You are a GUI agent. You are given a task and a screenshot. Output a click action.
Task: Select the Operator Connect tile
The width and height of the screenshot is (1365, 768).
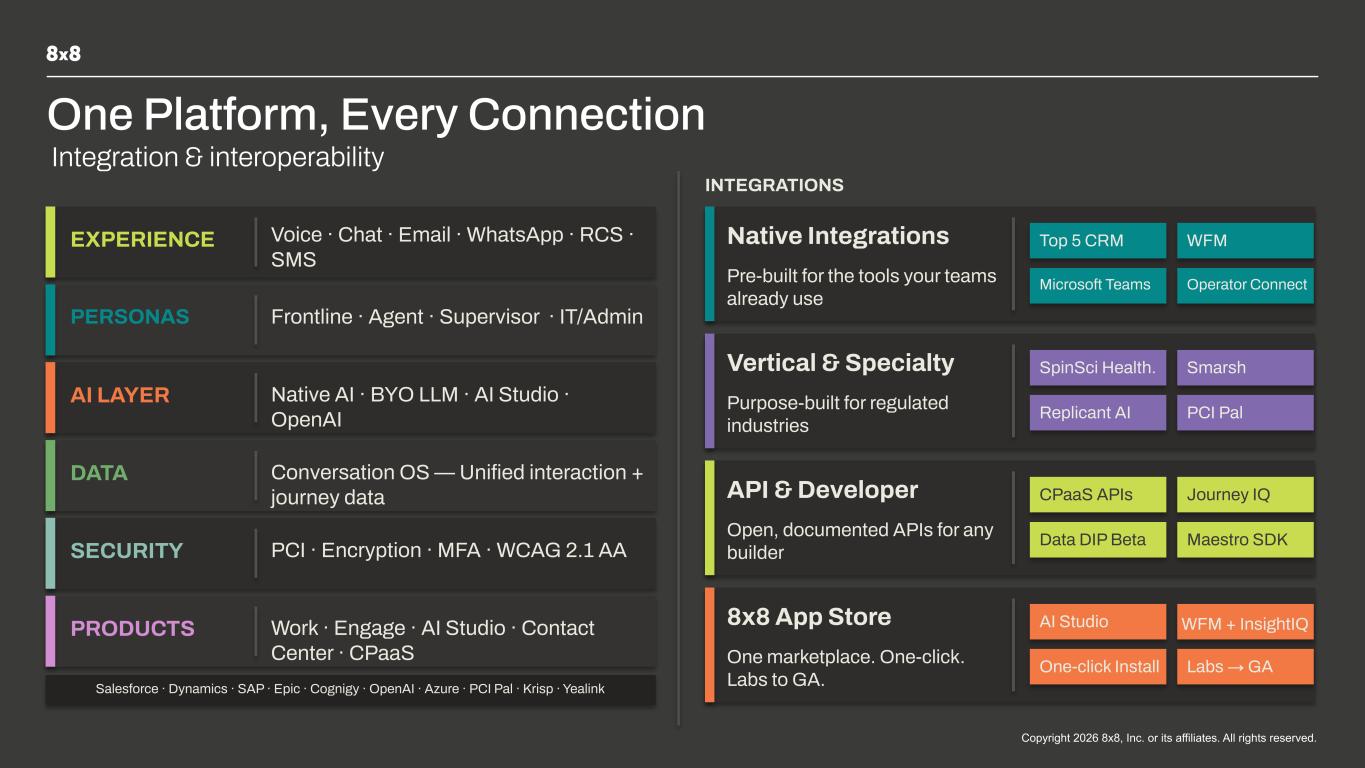tap(1245, 285)
